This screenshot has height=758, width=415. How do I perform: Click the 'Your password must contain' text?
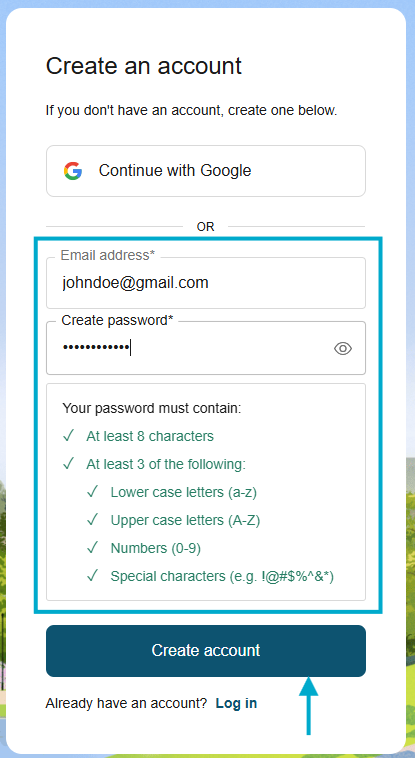click(x=152, y=408)
